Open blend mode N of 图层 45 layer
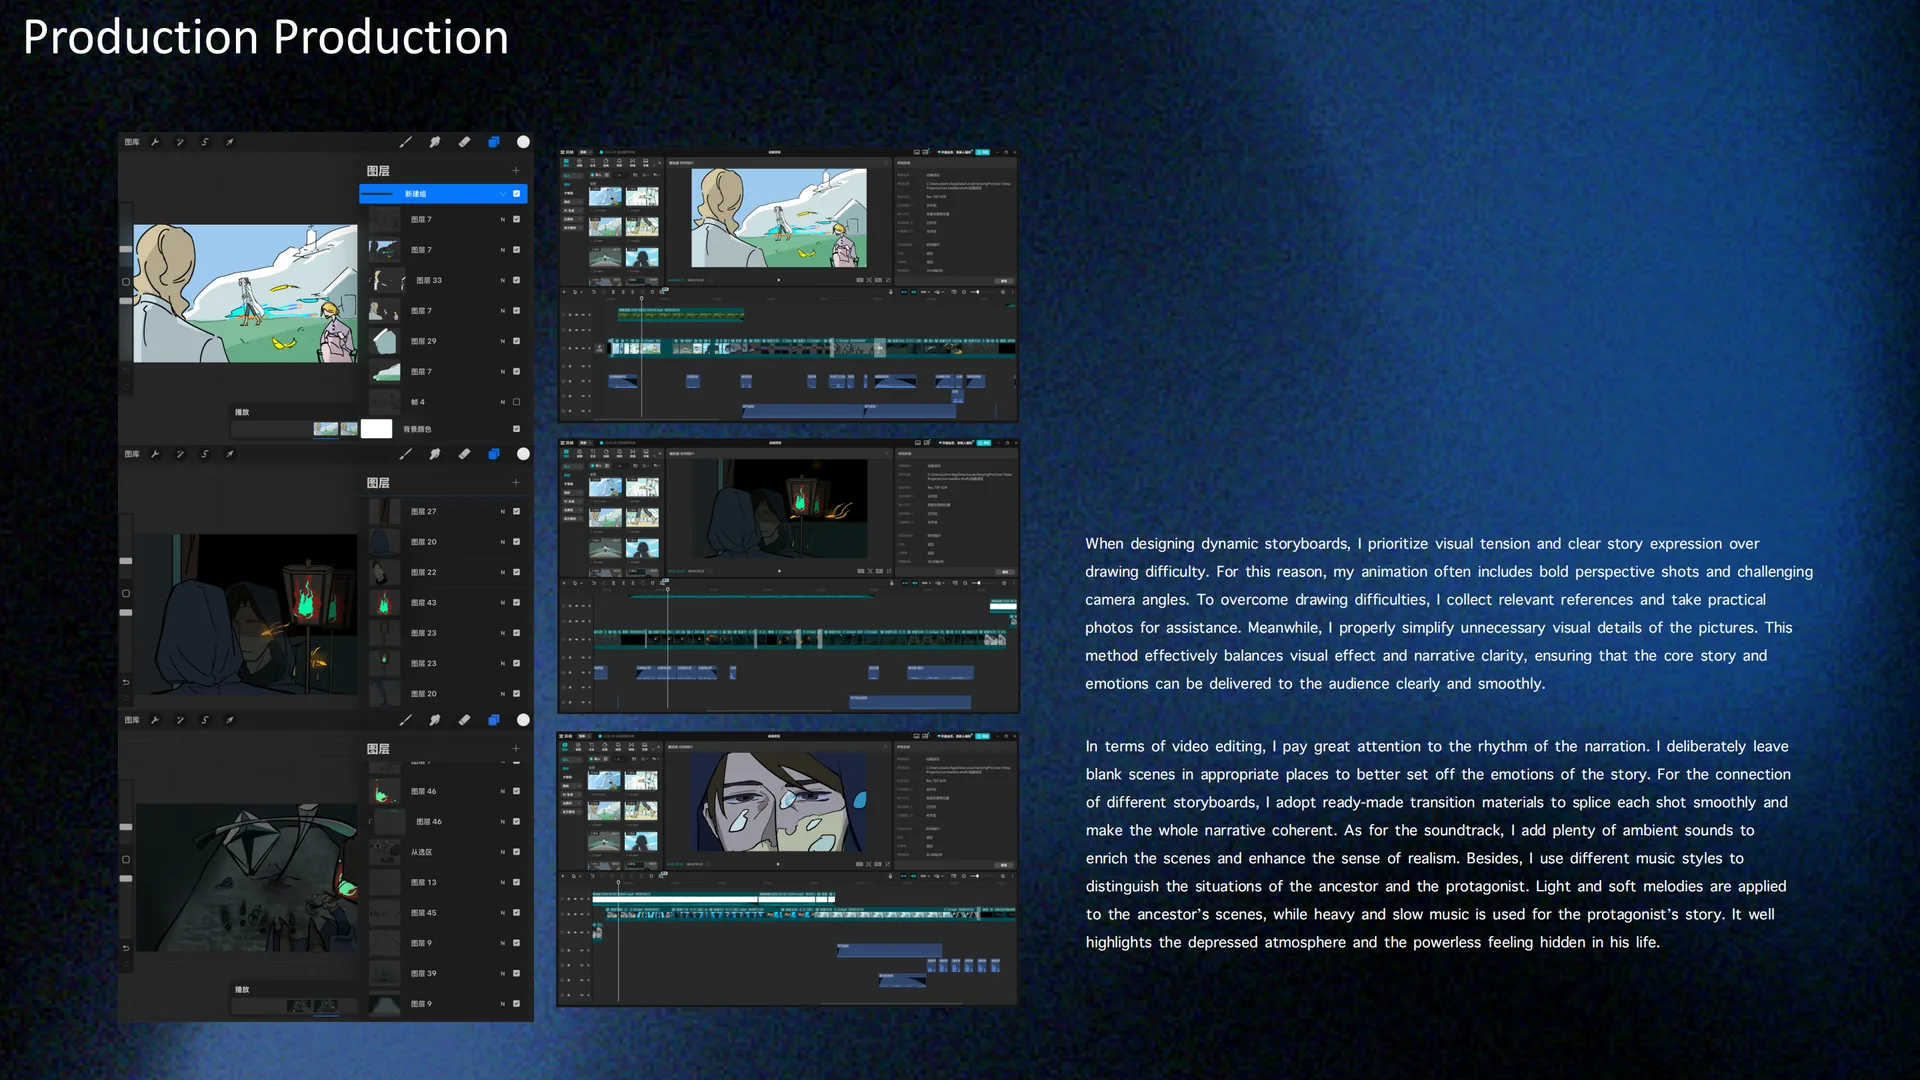The width and height of the screenshot is (1920, 1080). point(503,913)
